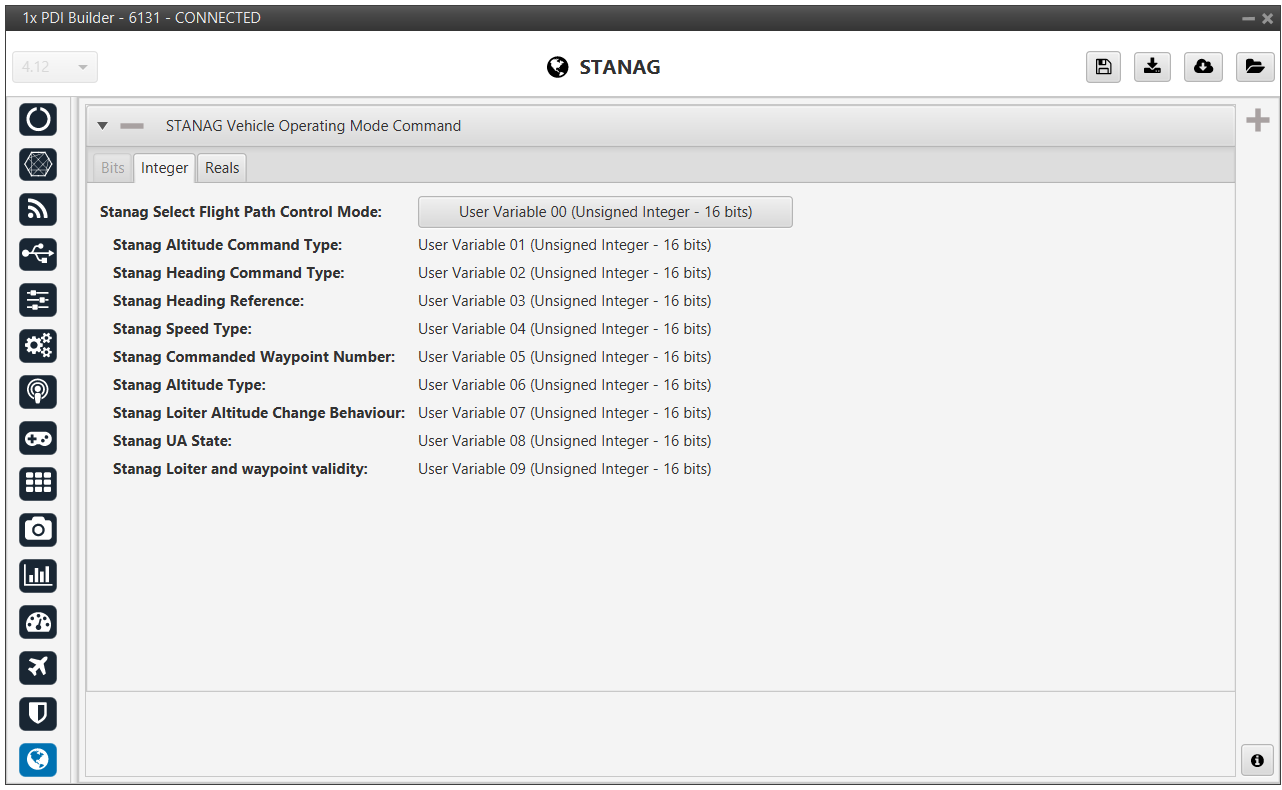
Task: Select the RSS signal feed icon
Action: (x=38, y=209)
